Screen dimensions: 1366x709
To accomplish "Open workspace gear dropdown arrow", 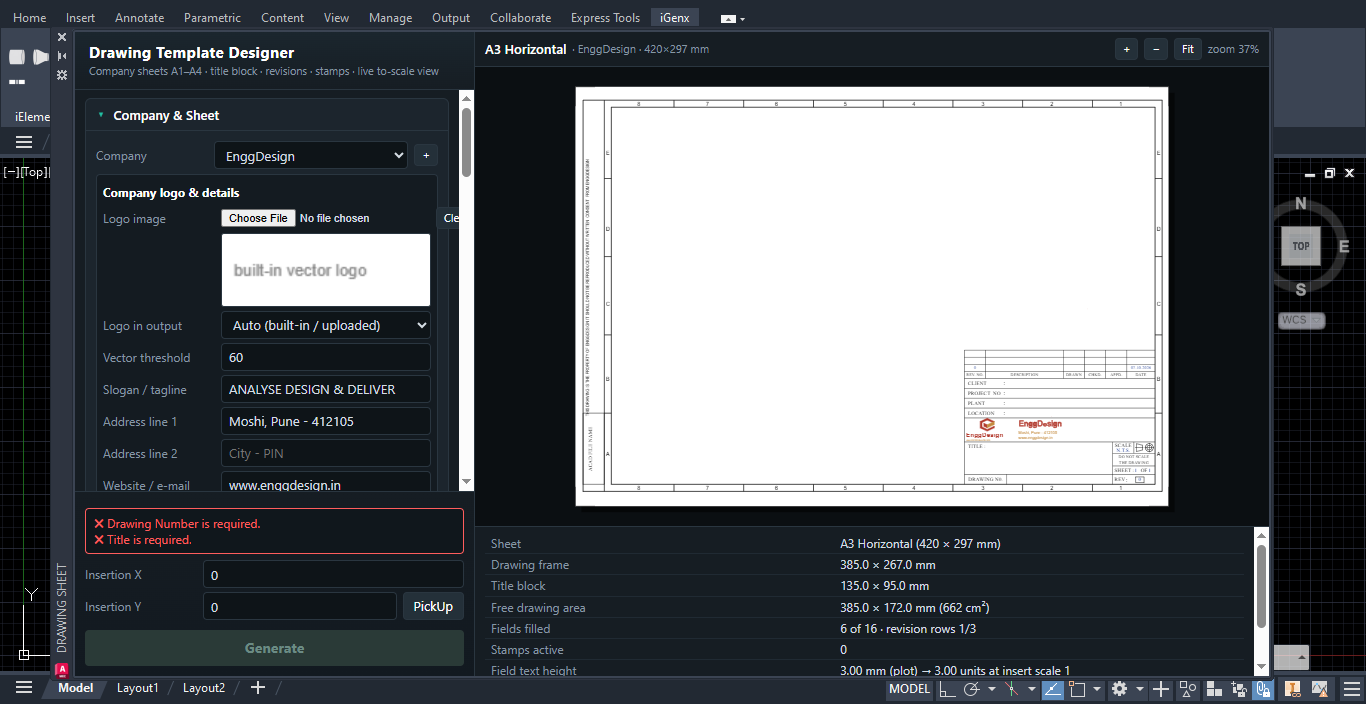I will 1140,689.
